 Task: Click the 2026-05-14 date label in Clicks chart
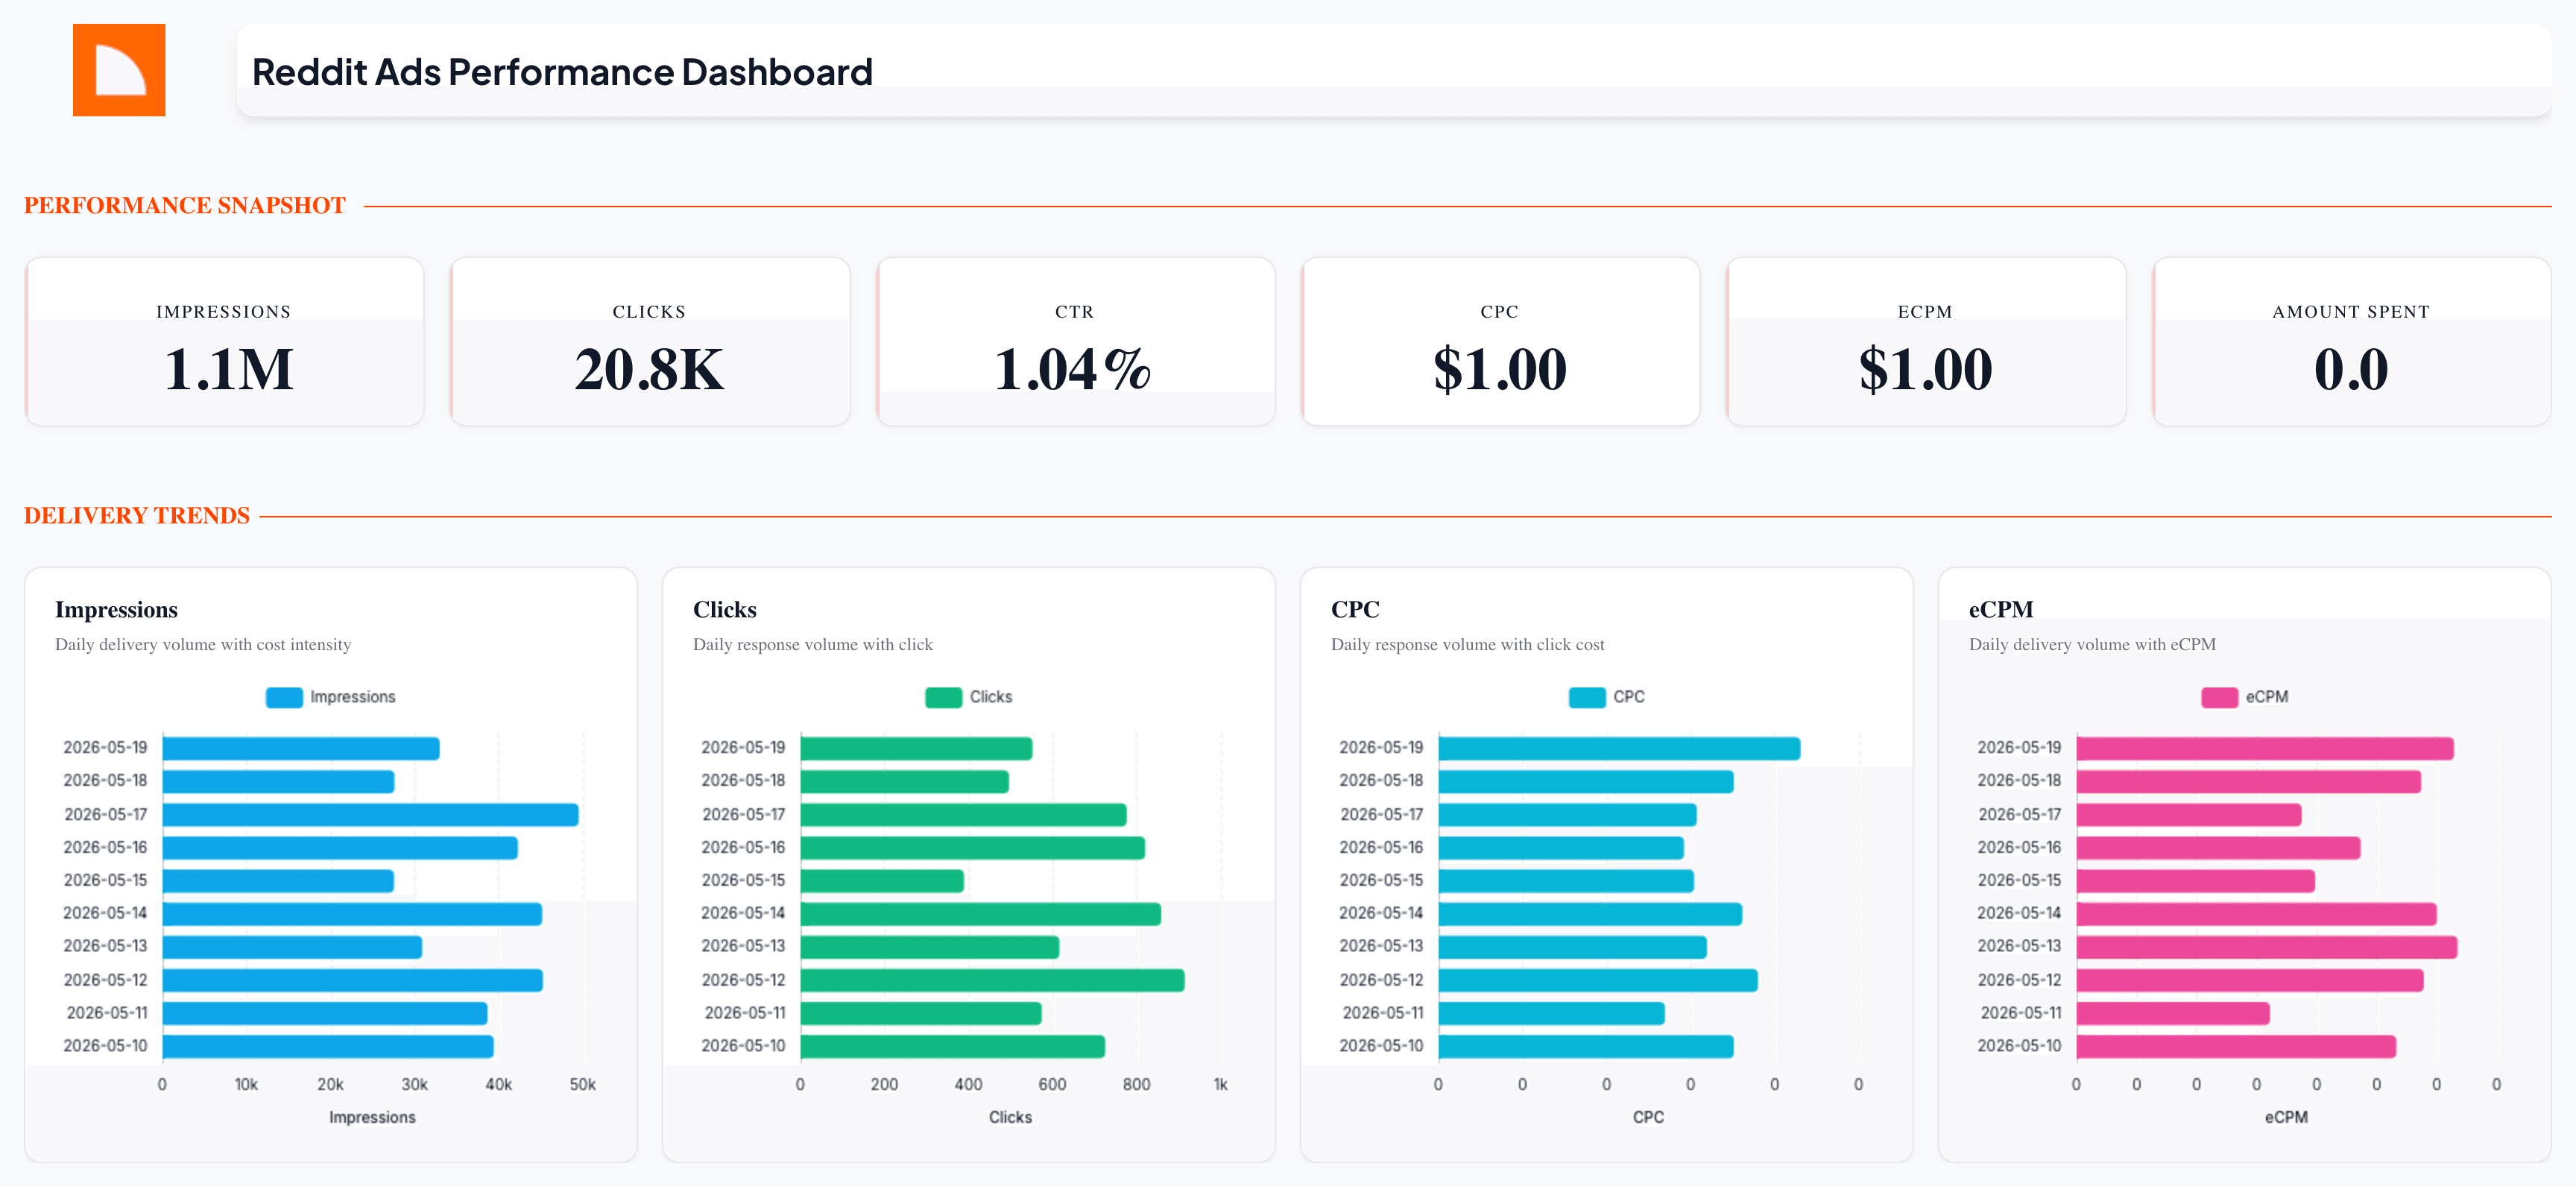pos(743,913)
